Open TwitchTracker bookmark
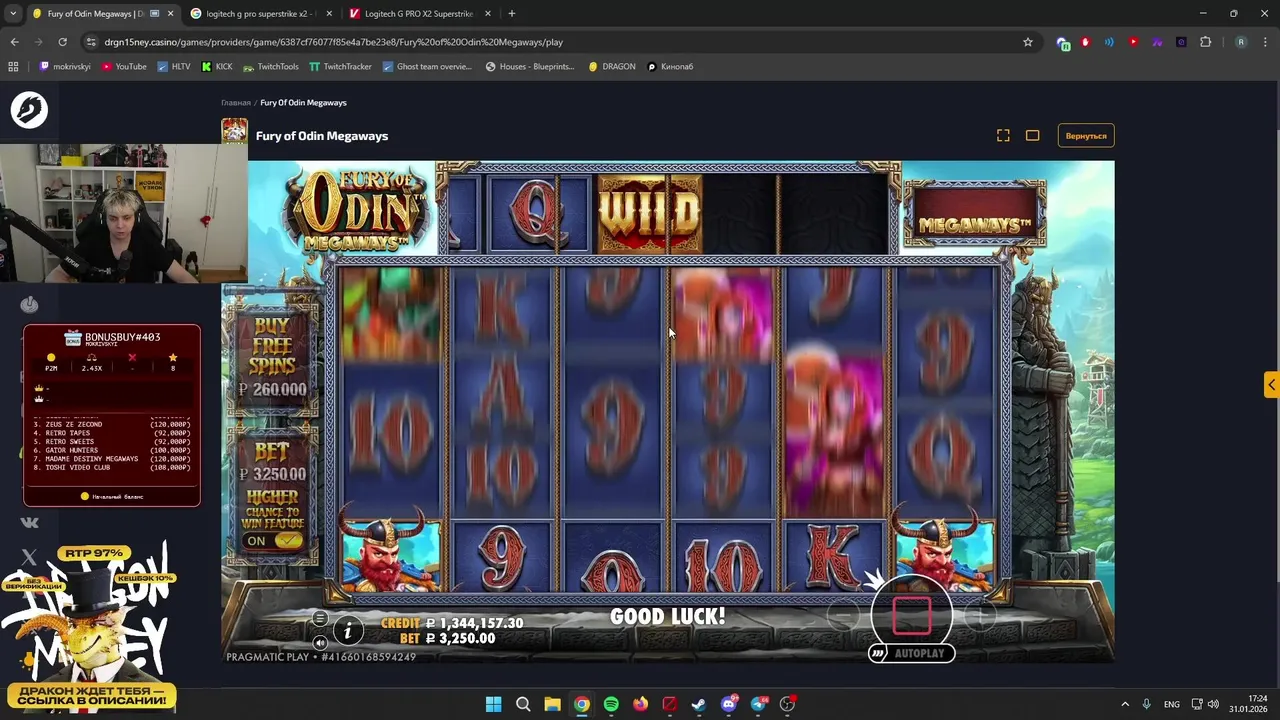1280x720 pixels. point(340,67)
